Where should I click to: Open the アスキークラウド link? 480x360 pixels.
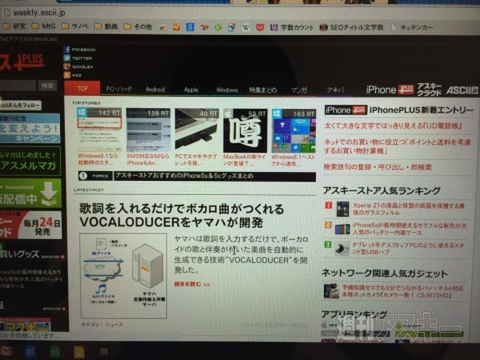click(x=429, y=89)
